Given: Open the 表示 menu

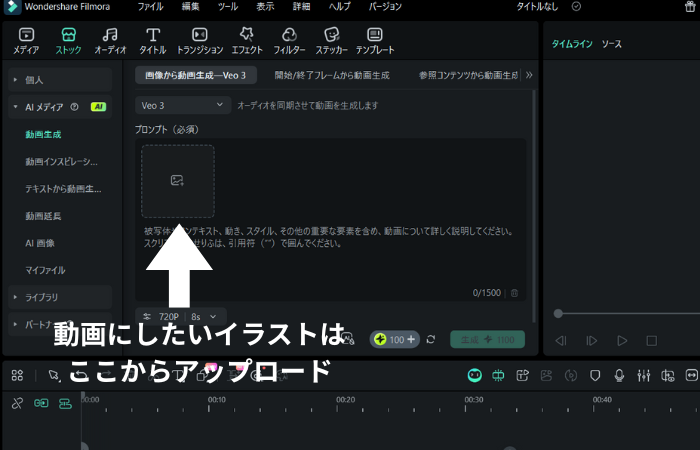Looking at the screenshot, I should [x=265, y=6].
